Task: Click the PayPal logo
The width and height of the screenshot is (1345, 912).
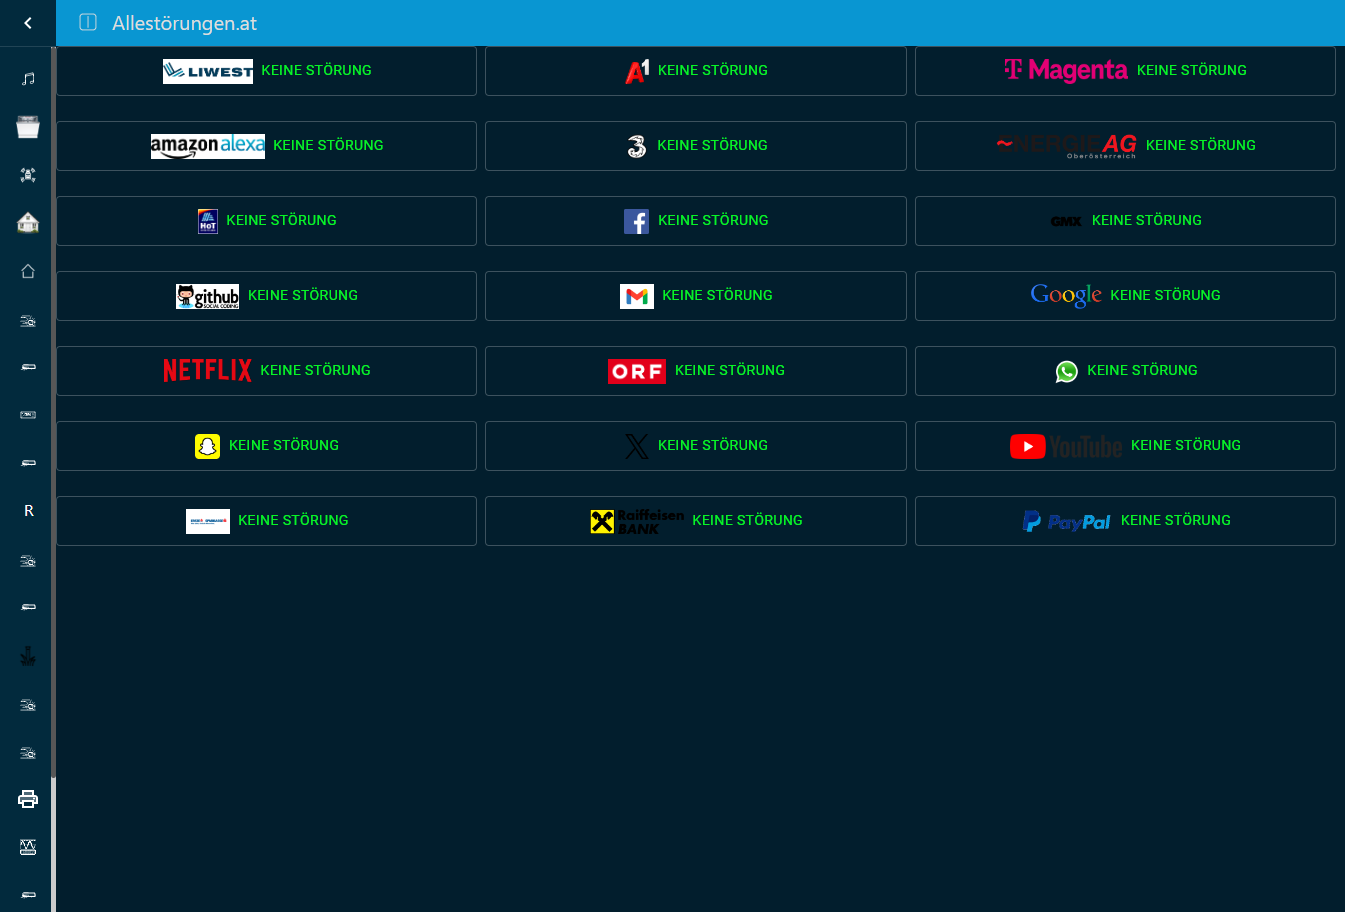Action: 1066,521
